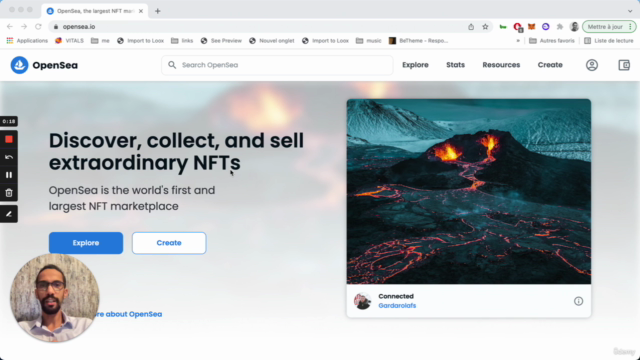The width and height of the screenshot is (640, 360).
Task: Open the VITALS bookmark
Action: (70, 41)
